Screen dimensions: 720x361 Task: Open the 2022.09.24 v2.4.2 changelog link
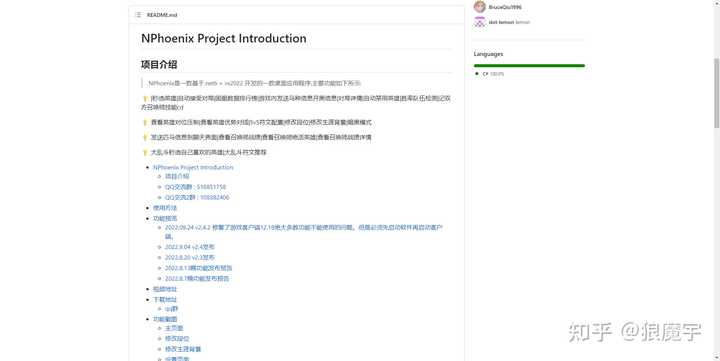[304, 232]
